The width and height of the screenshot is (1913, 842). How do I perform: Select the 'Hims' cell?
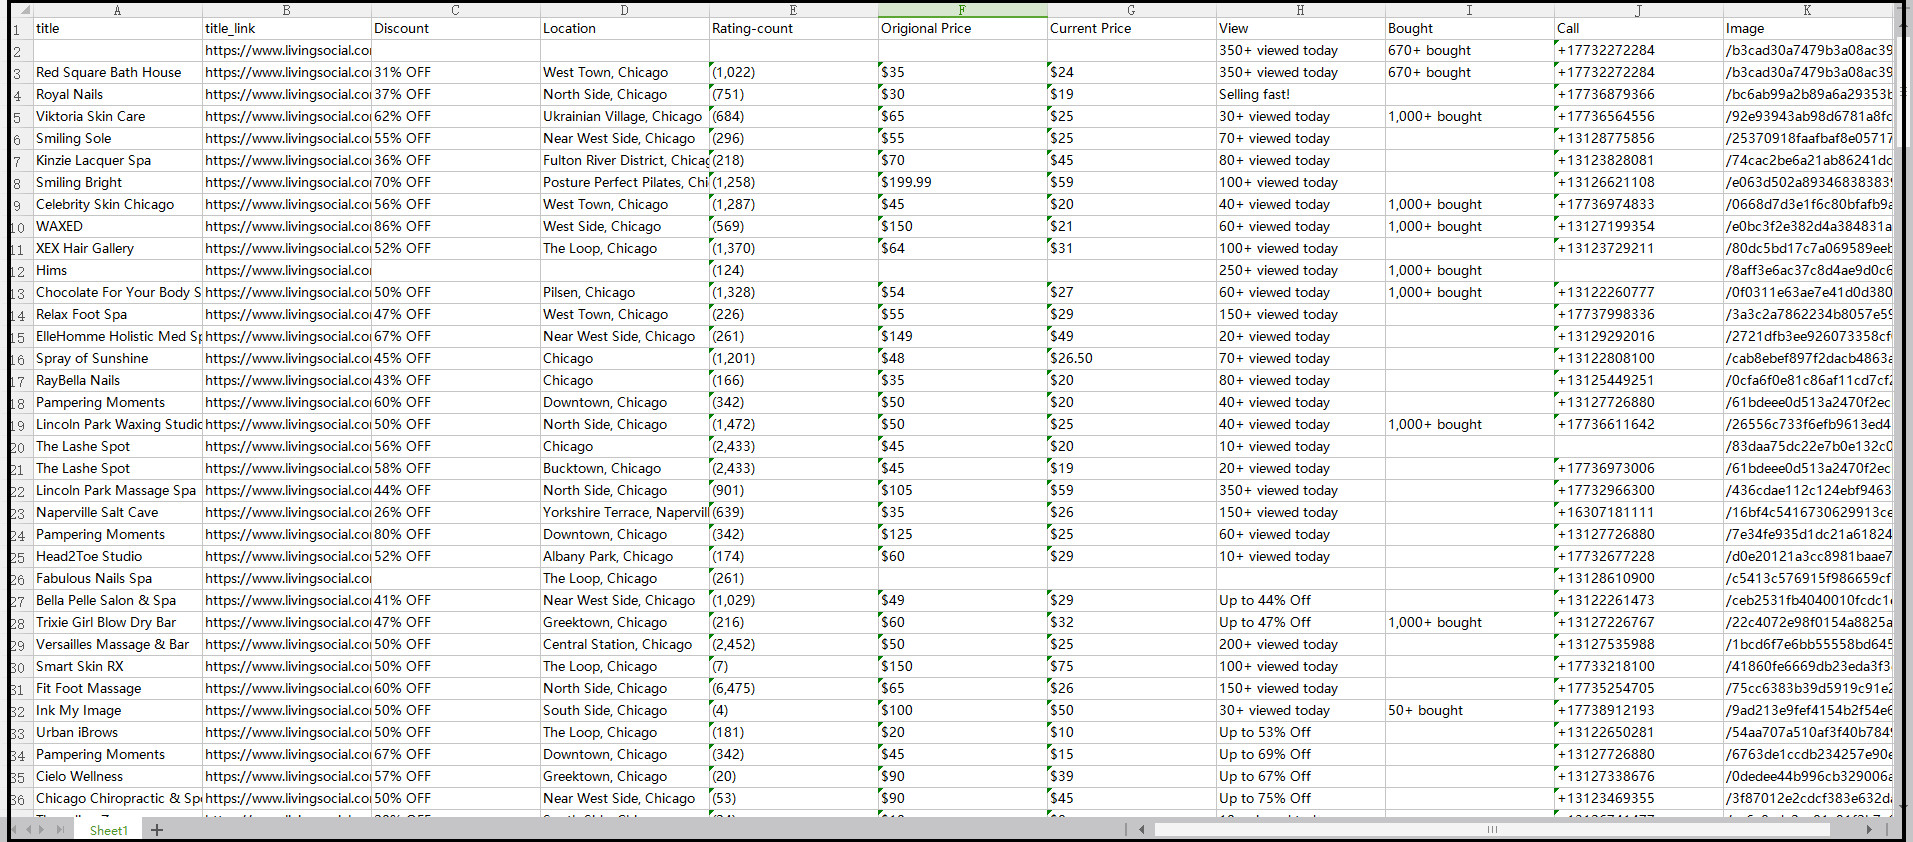117,271
